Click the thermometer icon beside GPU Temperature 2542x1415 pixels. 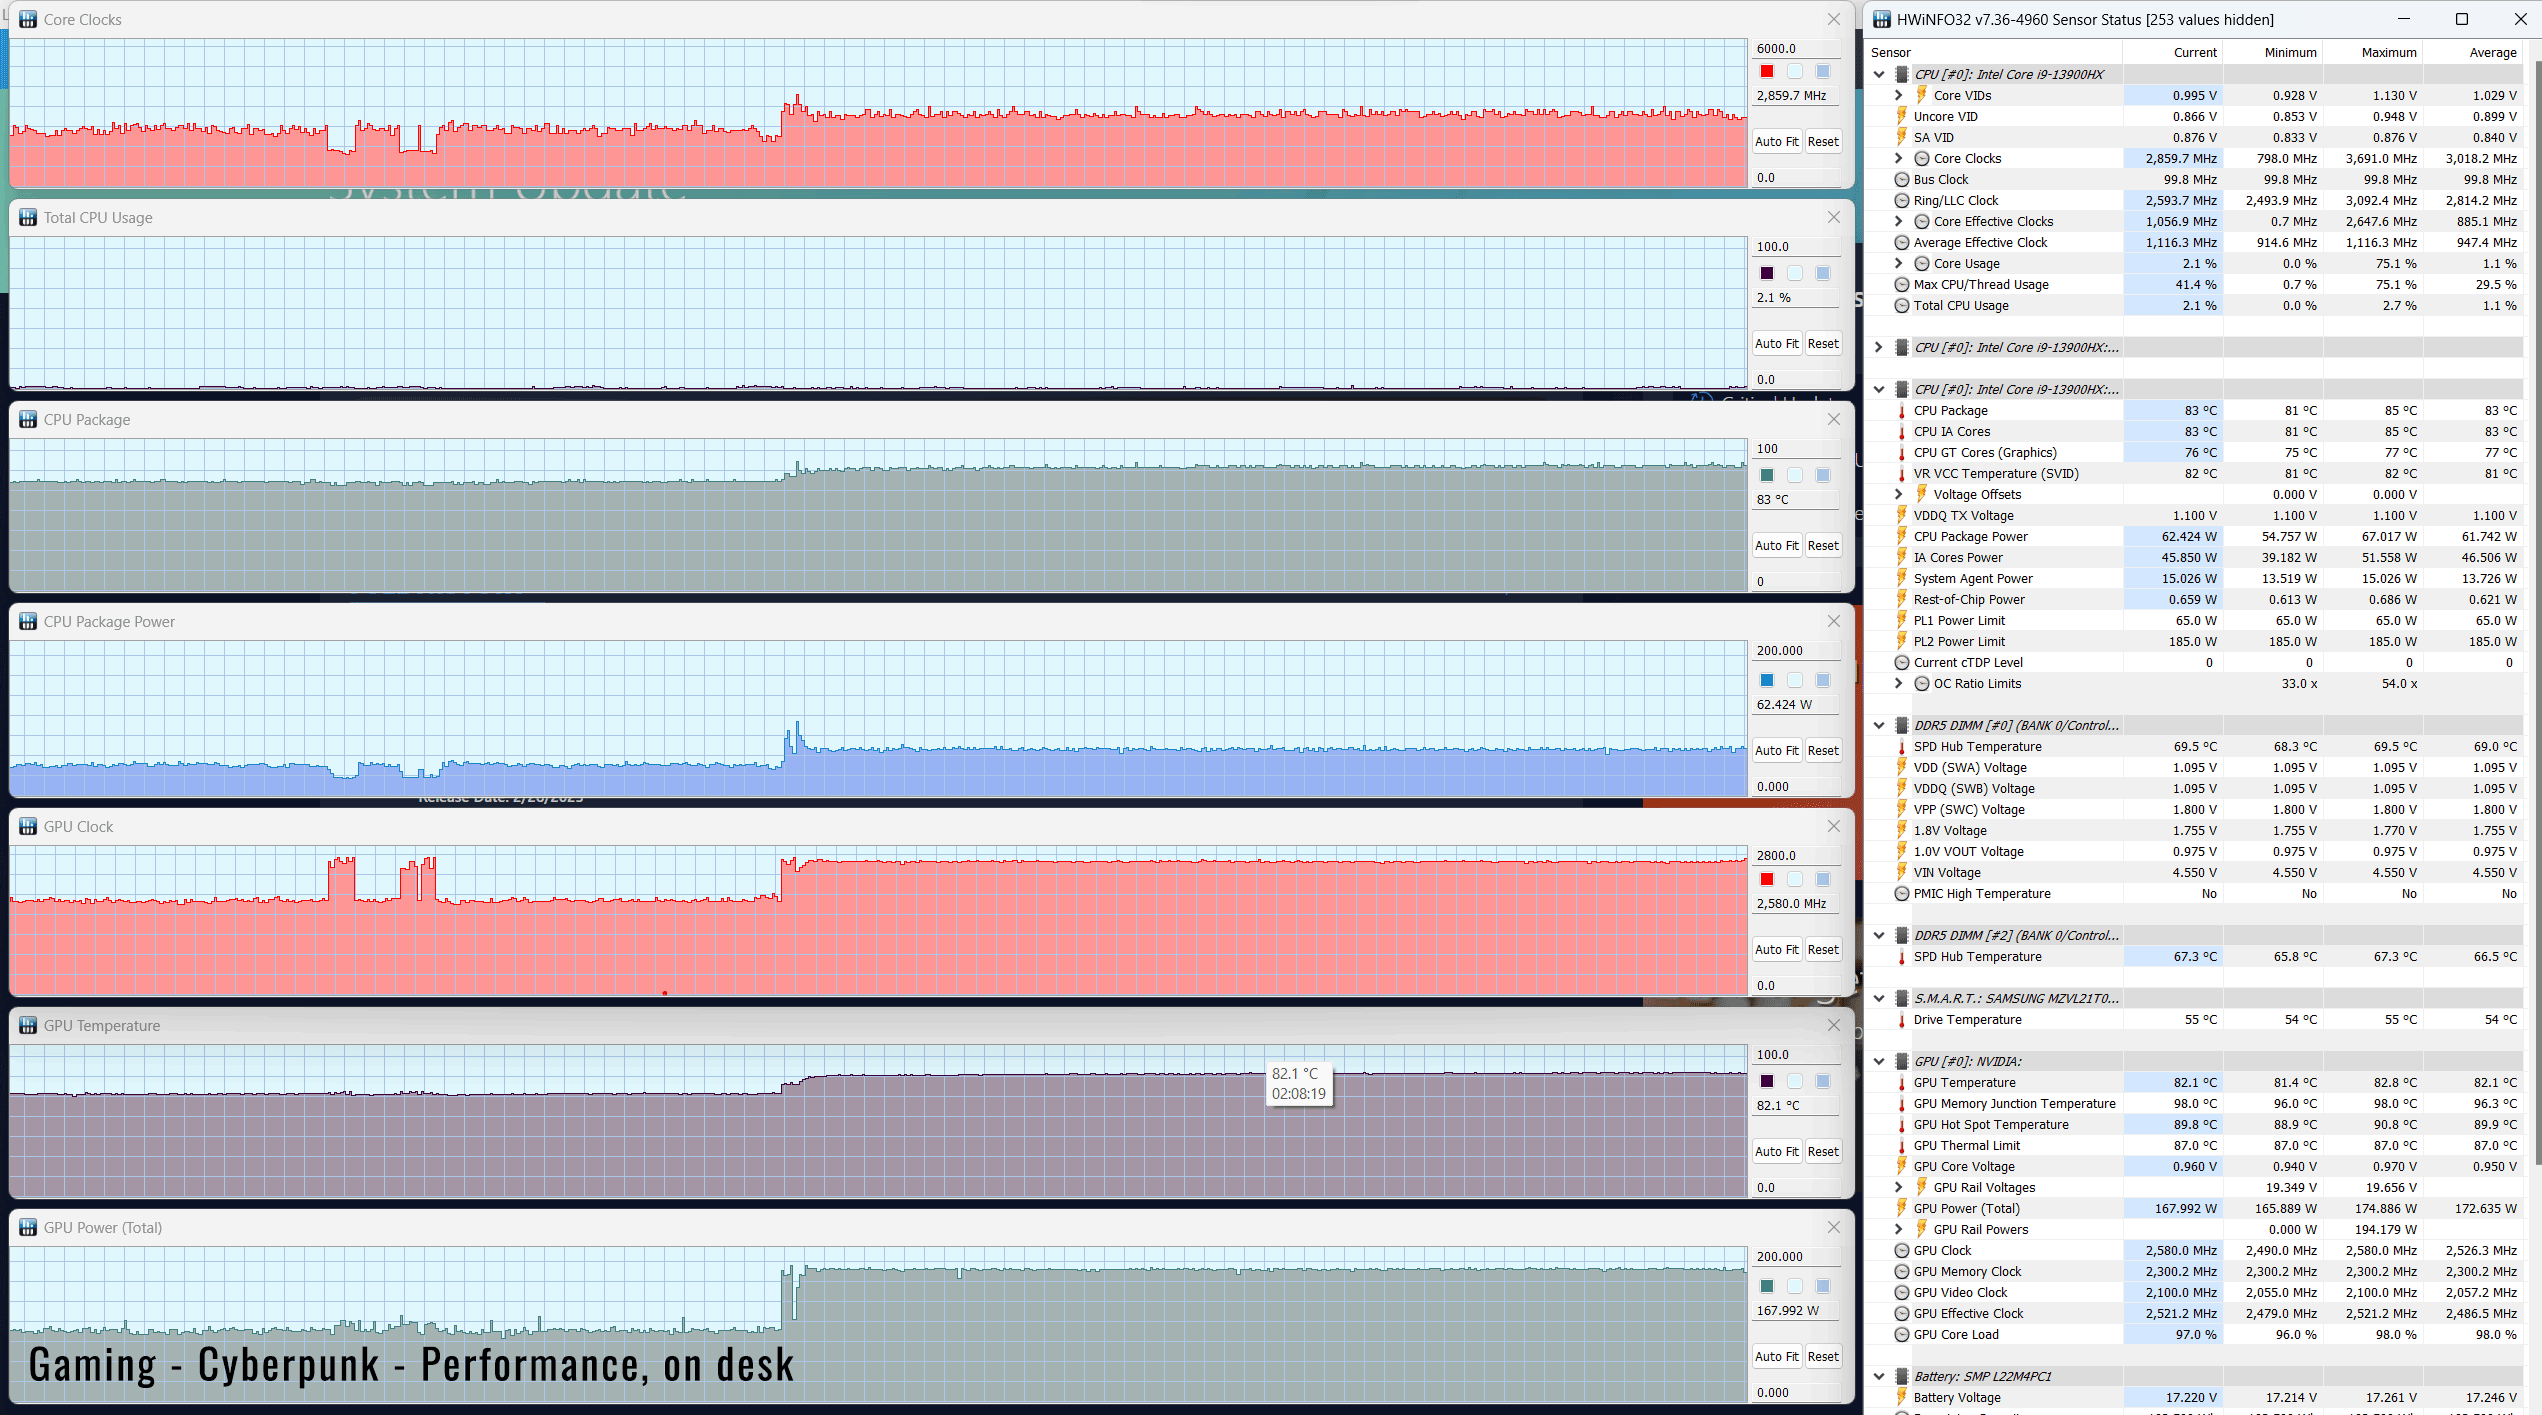coord(1901,1082)
